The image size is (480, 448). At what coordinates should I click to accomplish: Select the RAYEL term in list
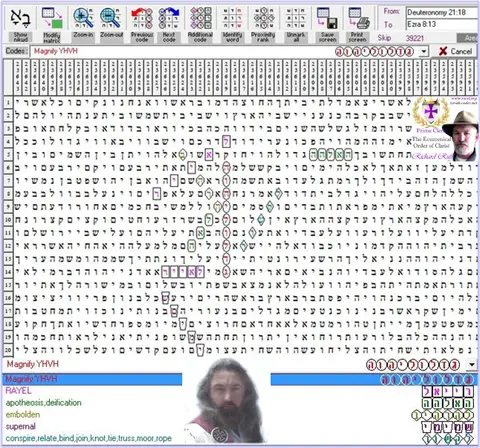click(x=18, y=391)
